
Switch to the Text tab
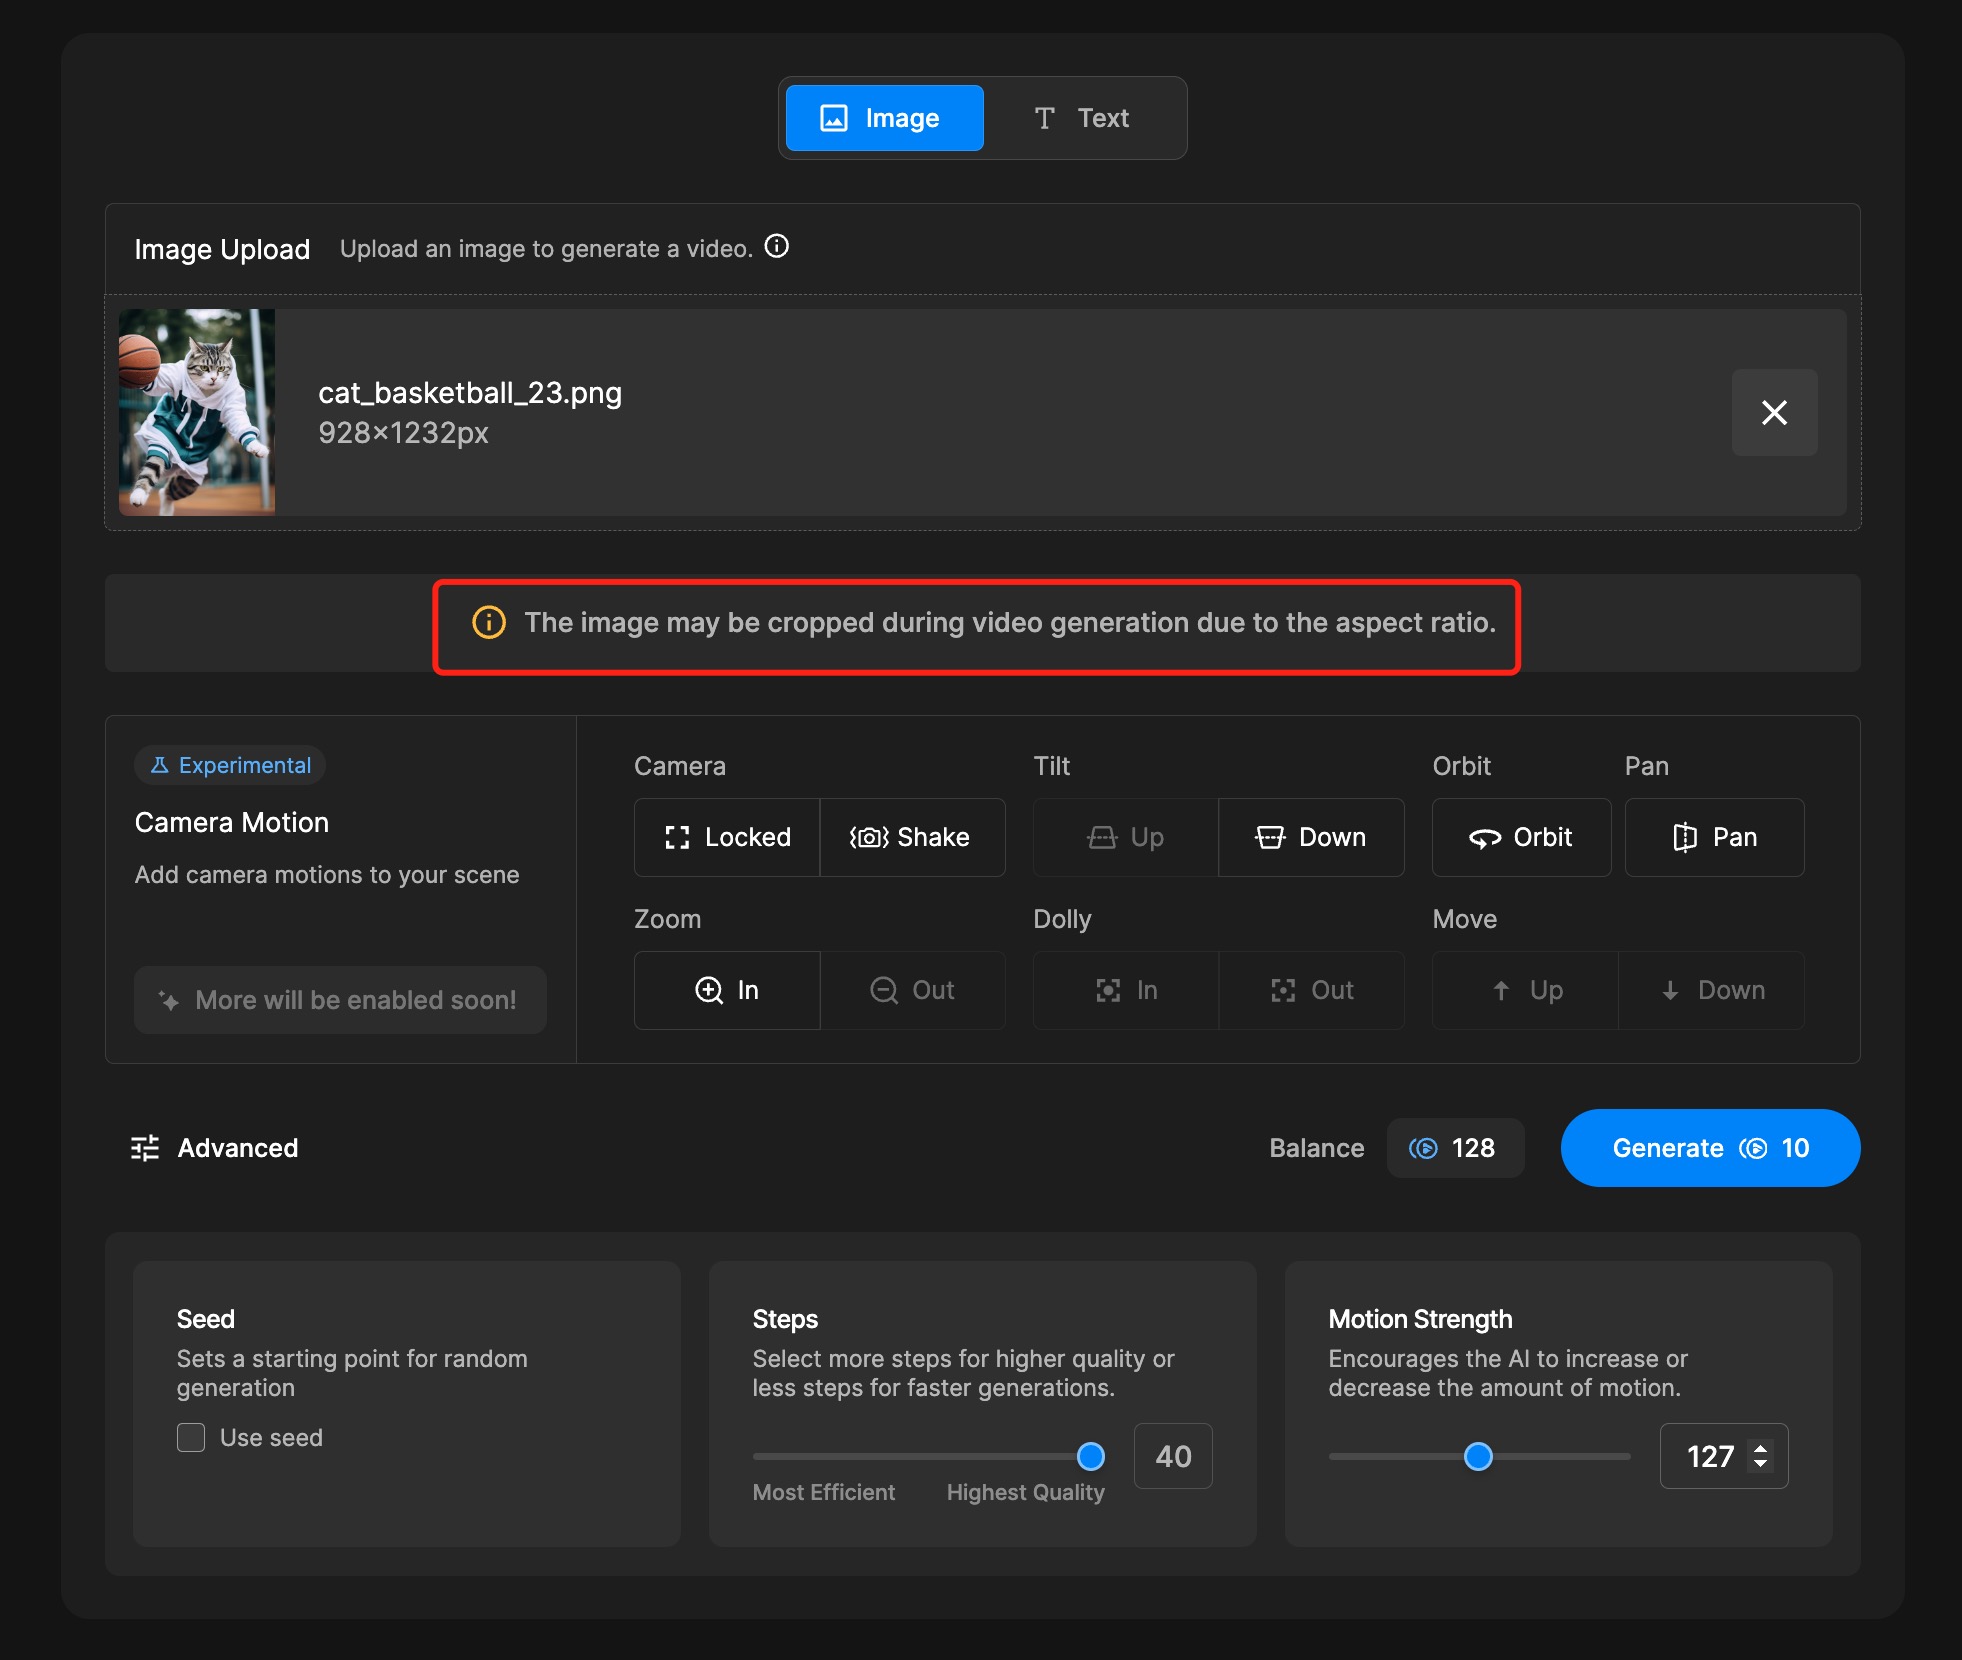pyautogui.click(x=1083, y=118)
